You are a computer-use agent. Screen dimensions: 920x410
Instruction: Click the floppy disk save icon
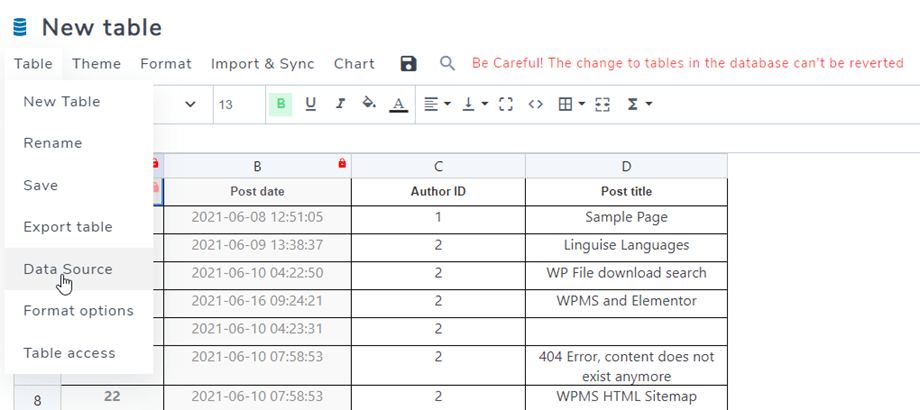tap(408, 64)
